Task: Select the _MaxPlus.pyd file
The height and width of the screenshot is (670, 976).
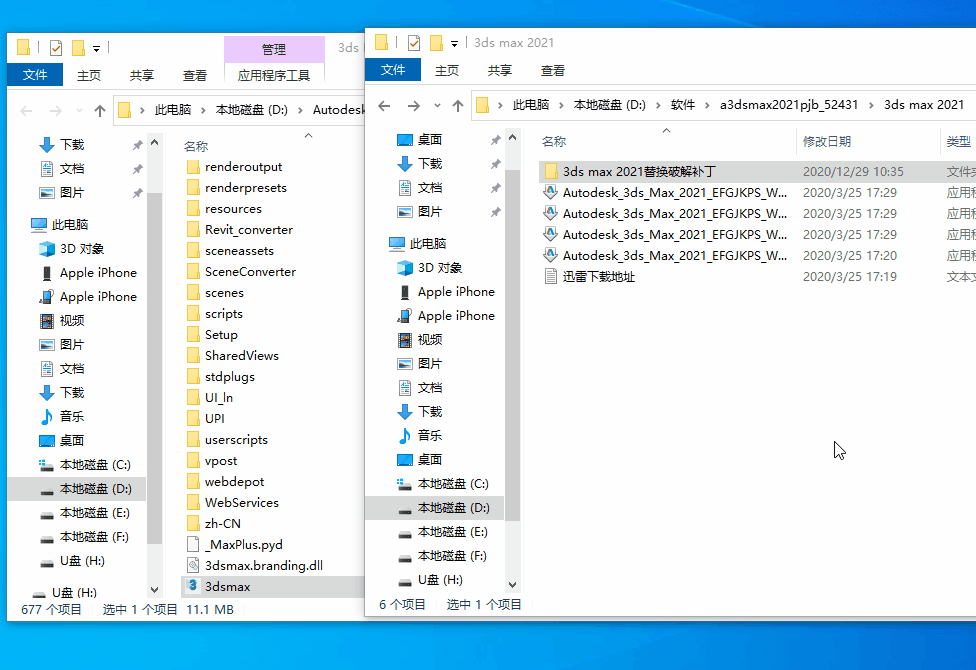Action: [x=243, y=545]
